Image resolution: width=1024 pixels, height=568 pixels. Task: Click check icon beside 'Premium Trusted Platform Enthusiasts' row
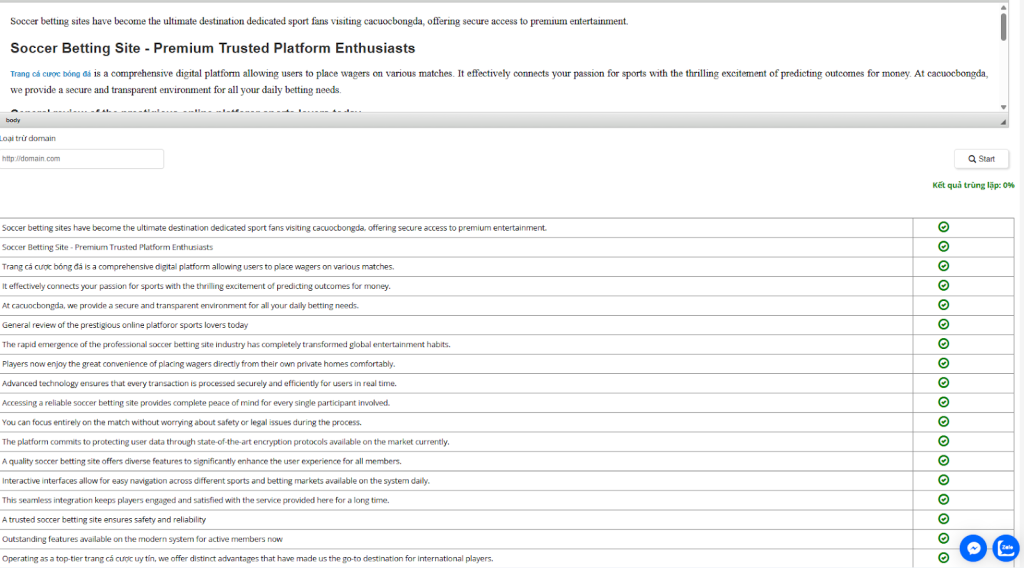tap(943, 246)
